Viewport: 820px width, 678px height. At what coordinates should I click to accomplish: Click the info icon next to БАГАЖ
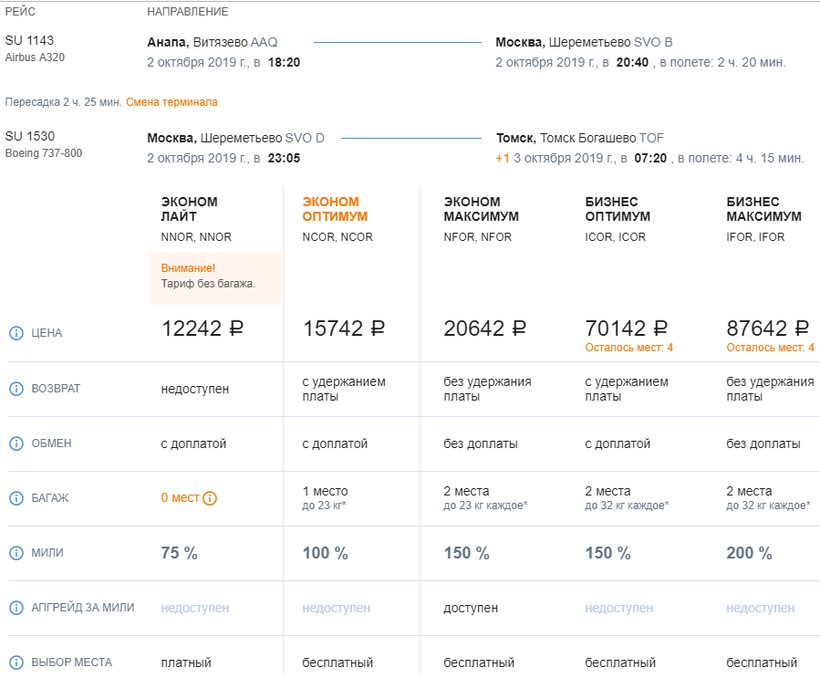pos(16,498)
